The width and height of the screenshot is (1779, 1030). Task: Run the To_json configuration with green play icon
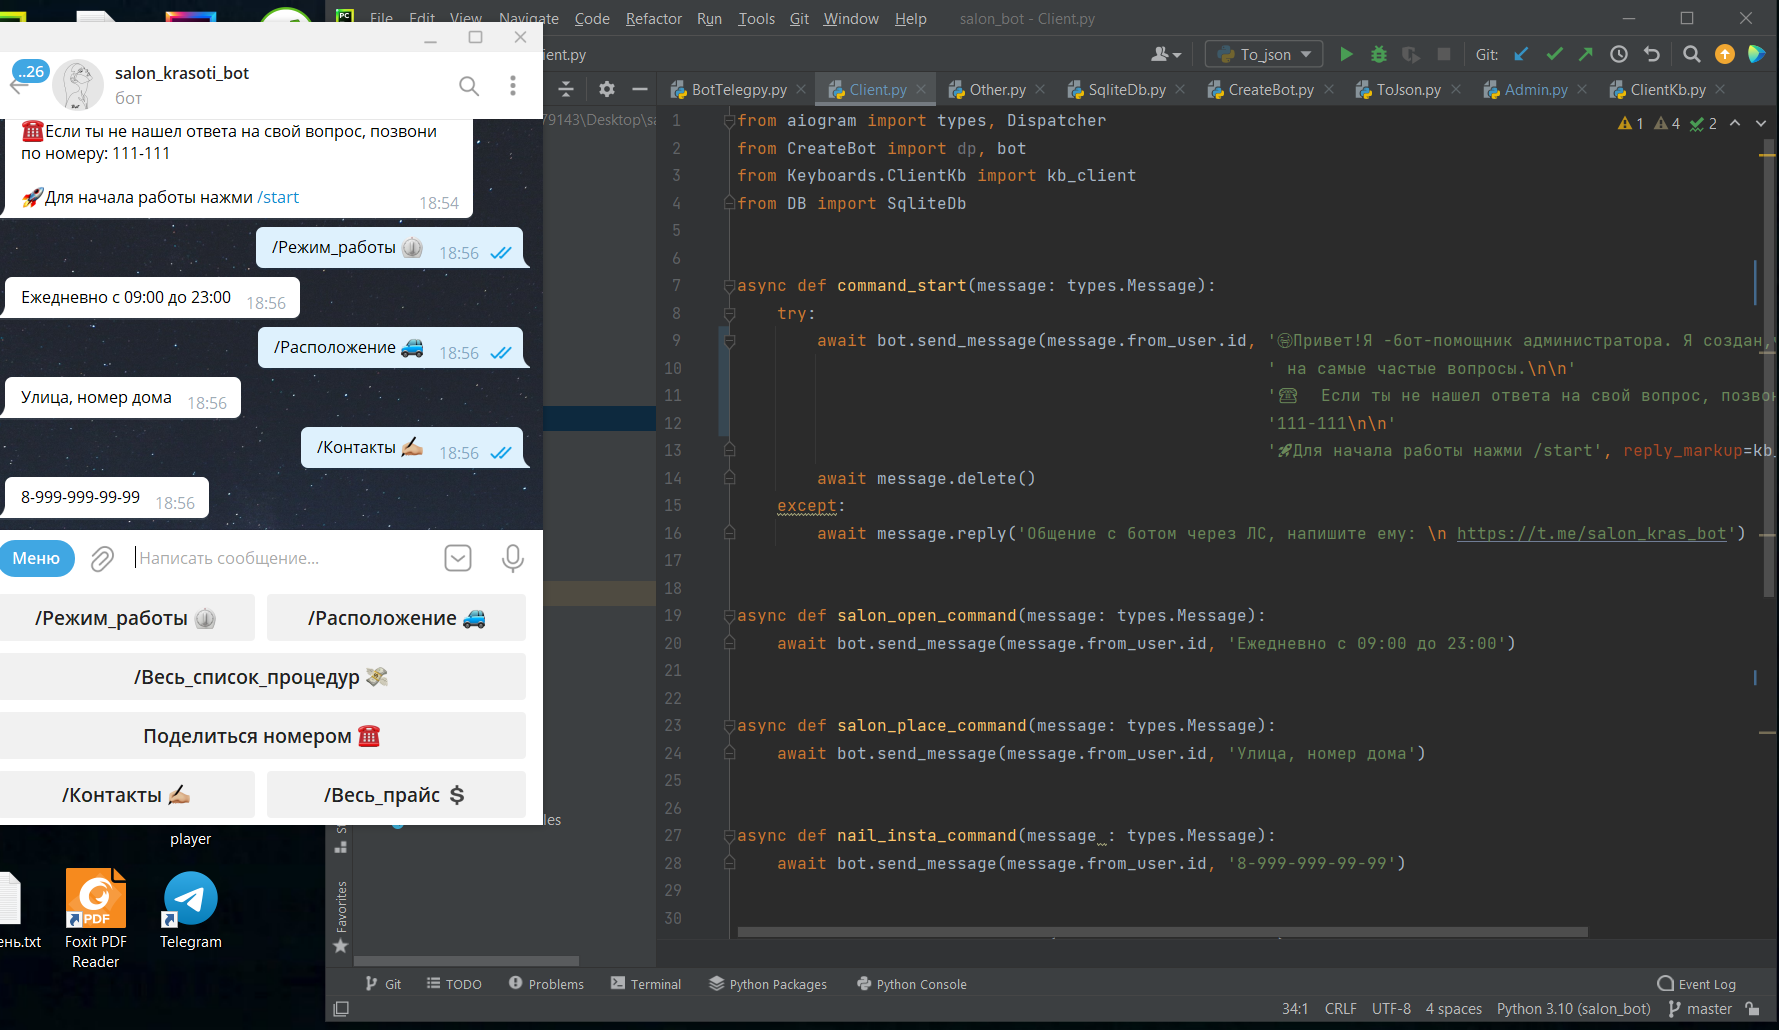pos(1346,54)
